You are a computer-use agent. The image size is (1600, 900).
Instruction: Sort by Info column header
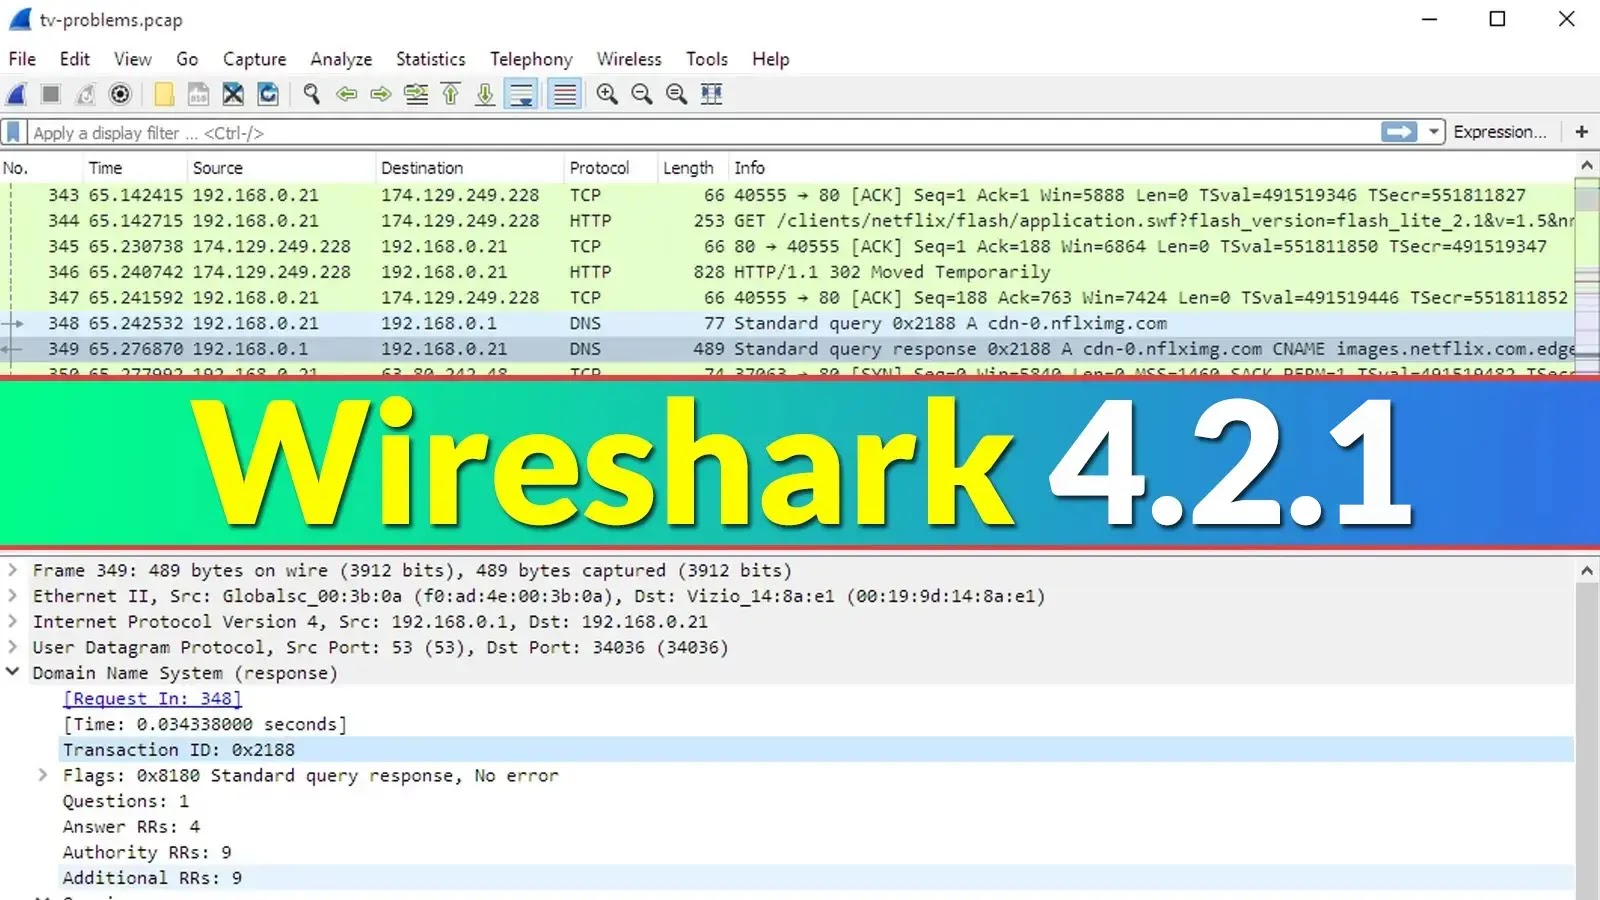coord(1151,168)
